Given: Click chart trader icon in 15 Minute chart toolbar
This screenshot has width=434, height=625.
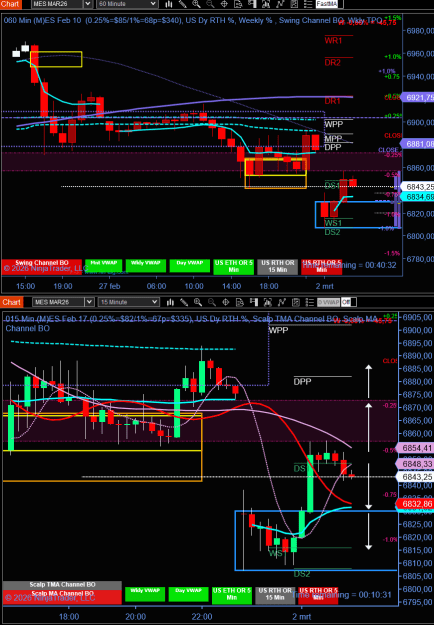Looking at the screenshot, I should 254,302.
